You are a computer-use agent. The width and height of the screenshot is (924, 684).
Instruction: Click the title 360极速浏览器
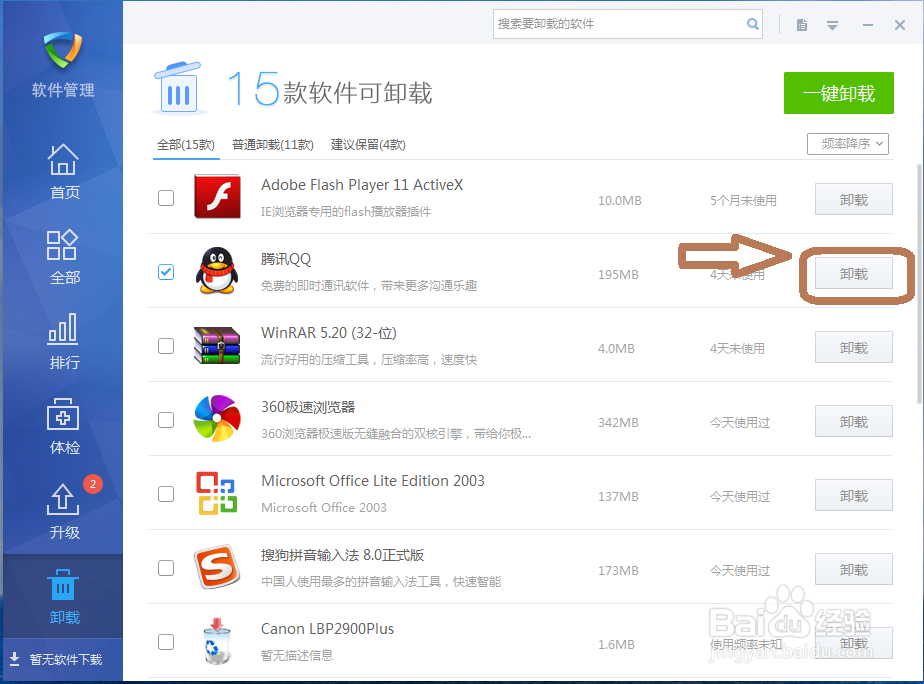pos(308,407)
